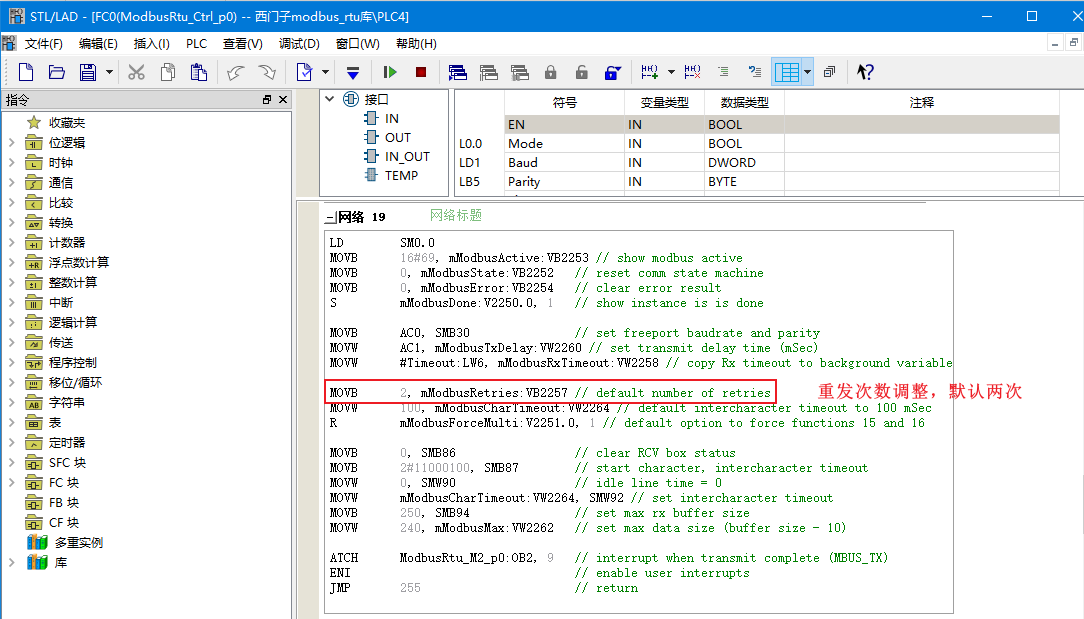Open the 编辑(E) menu
1084x619 pixels.
point(98,44)
